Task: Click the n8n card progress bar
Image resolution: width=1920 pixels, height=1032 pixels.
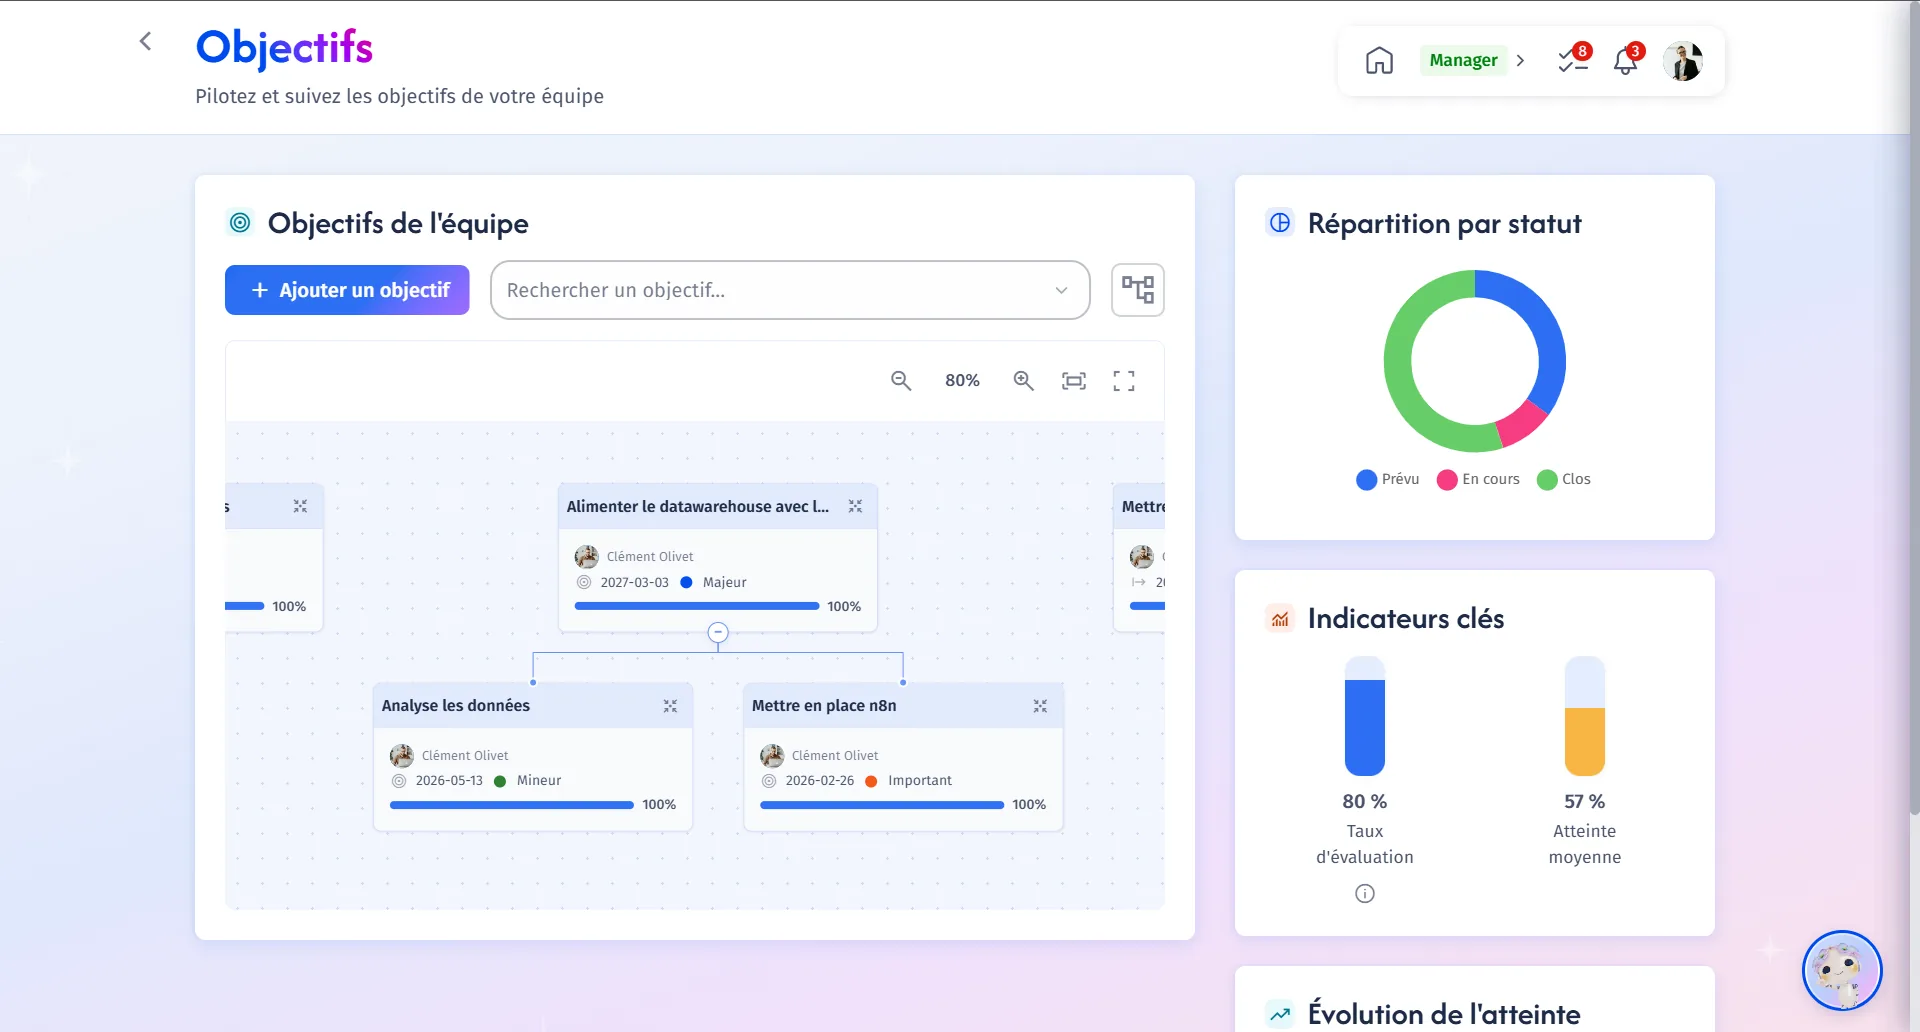Action: [882, 805]
